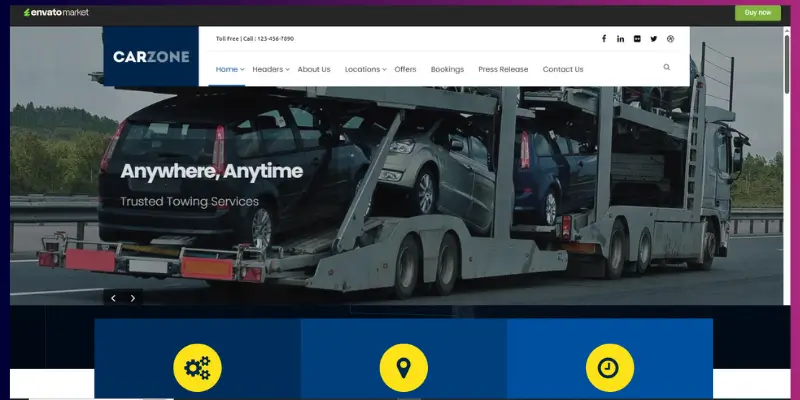
Task: Click the CARZONE logo
Action: (x=151, y=57)
